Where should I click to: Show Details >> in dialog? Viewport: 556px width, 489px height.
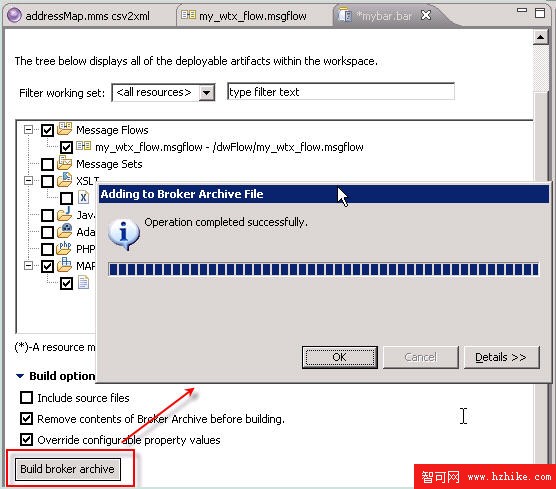(501, 357)
